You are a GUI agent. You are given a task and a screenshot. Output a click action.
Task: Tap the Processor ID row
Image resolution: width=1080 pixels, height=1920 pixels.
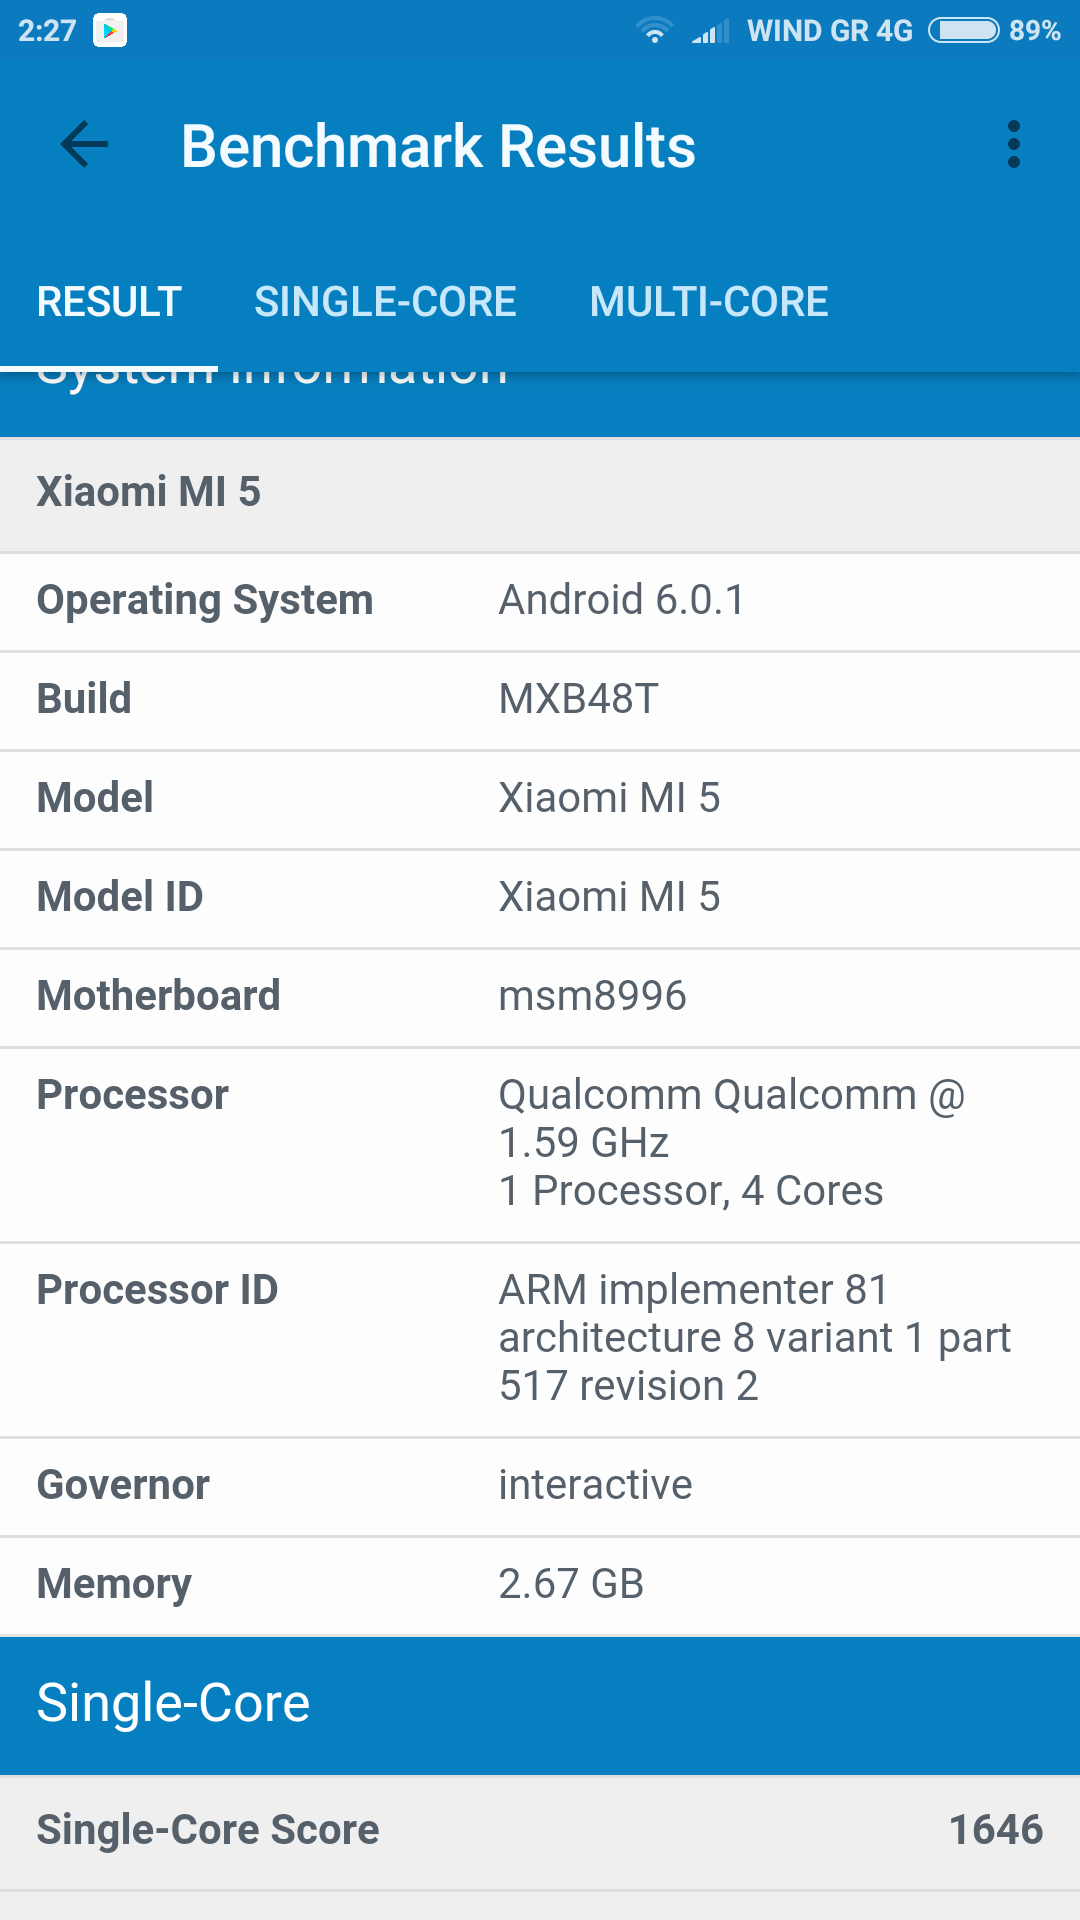(540, 1339)
